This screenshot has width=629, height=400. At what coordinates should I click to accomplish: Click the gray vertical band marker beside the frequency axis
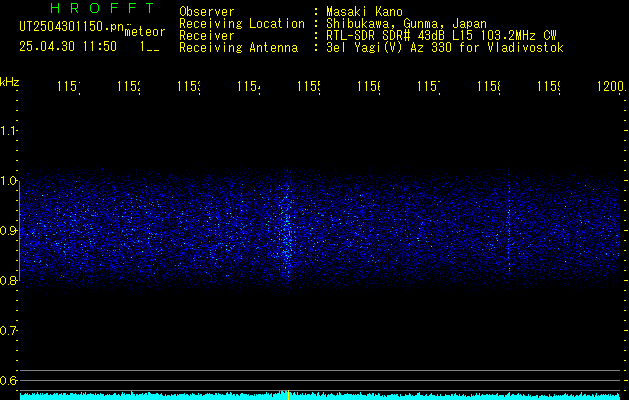coord(20,231)
